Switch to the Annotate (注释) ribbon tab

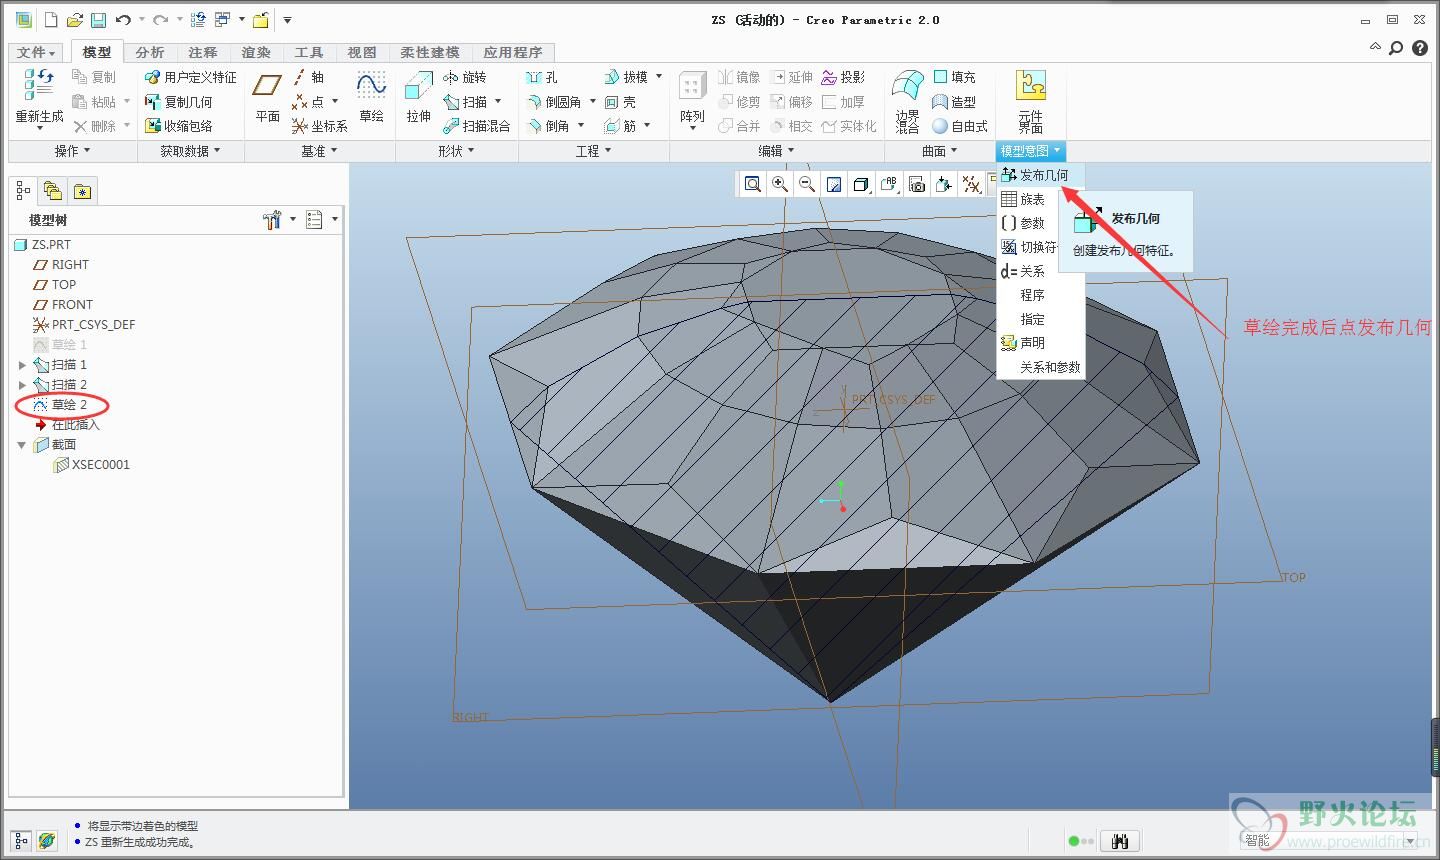tap(203, 52)
